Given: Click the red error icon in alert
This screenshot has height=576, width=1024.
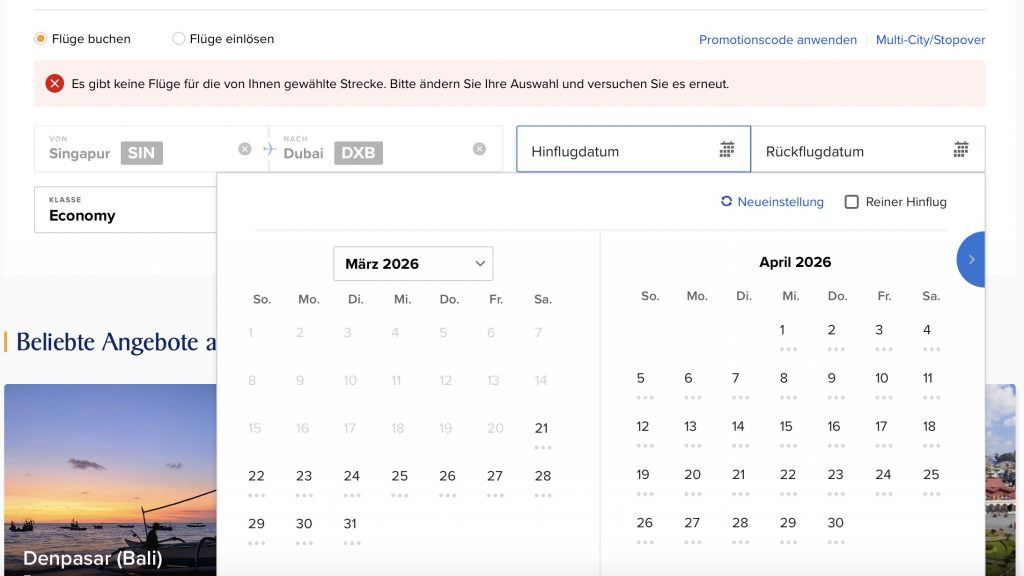Looking at the screenshot, I should coord(54,84).
